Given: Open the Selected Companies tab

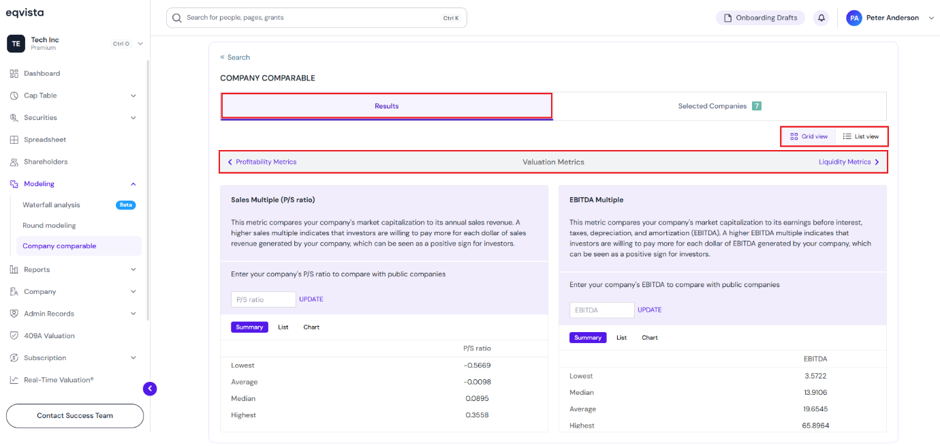Looking at the screenshot, I should point(719,106).
